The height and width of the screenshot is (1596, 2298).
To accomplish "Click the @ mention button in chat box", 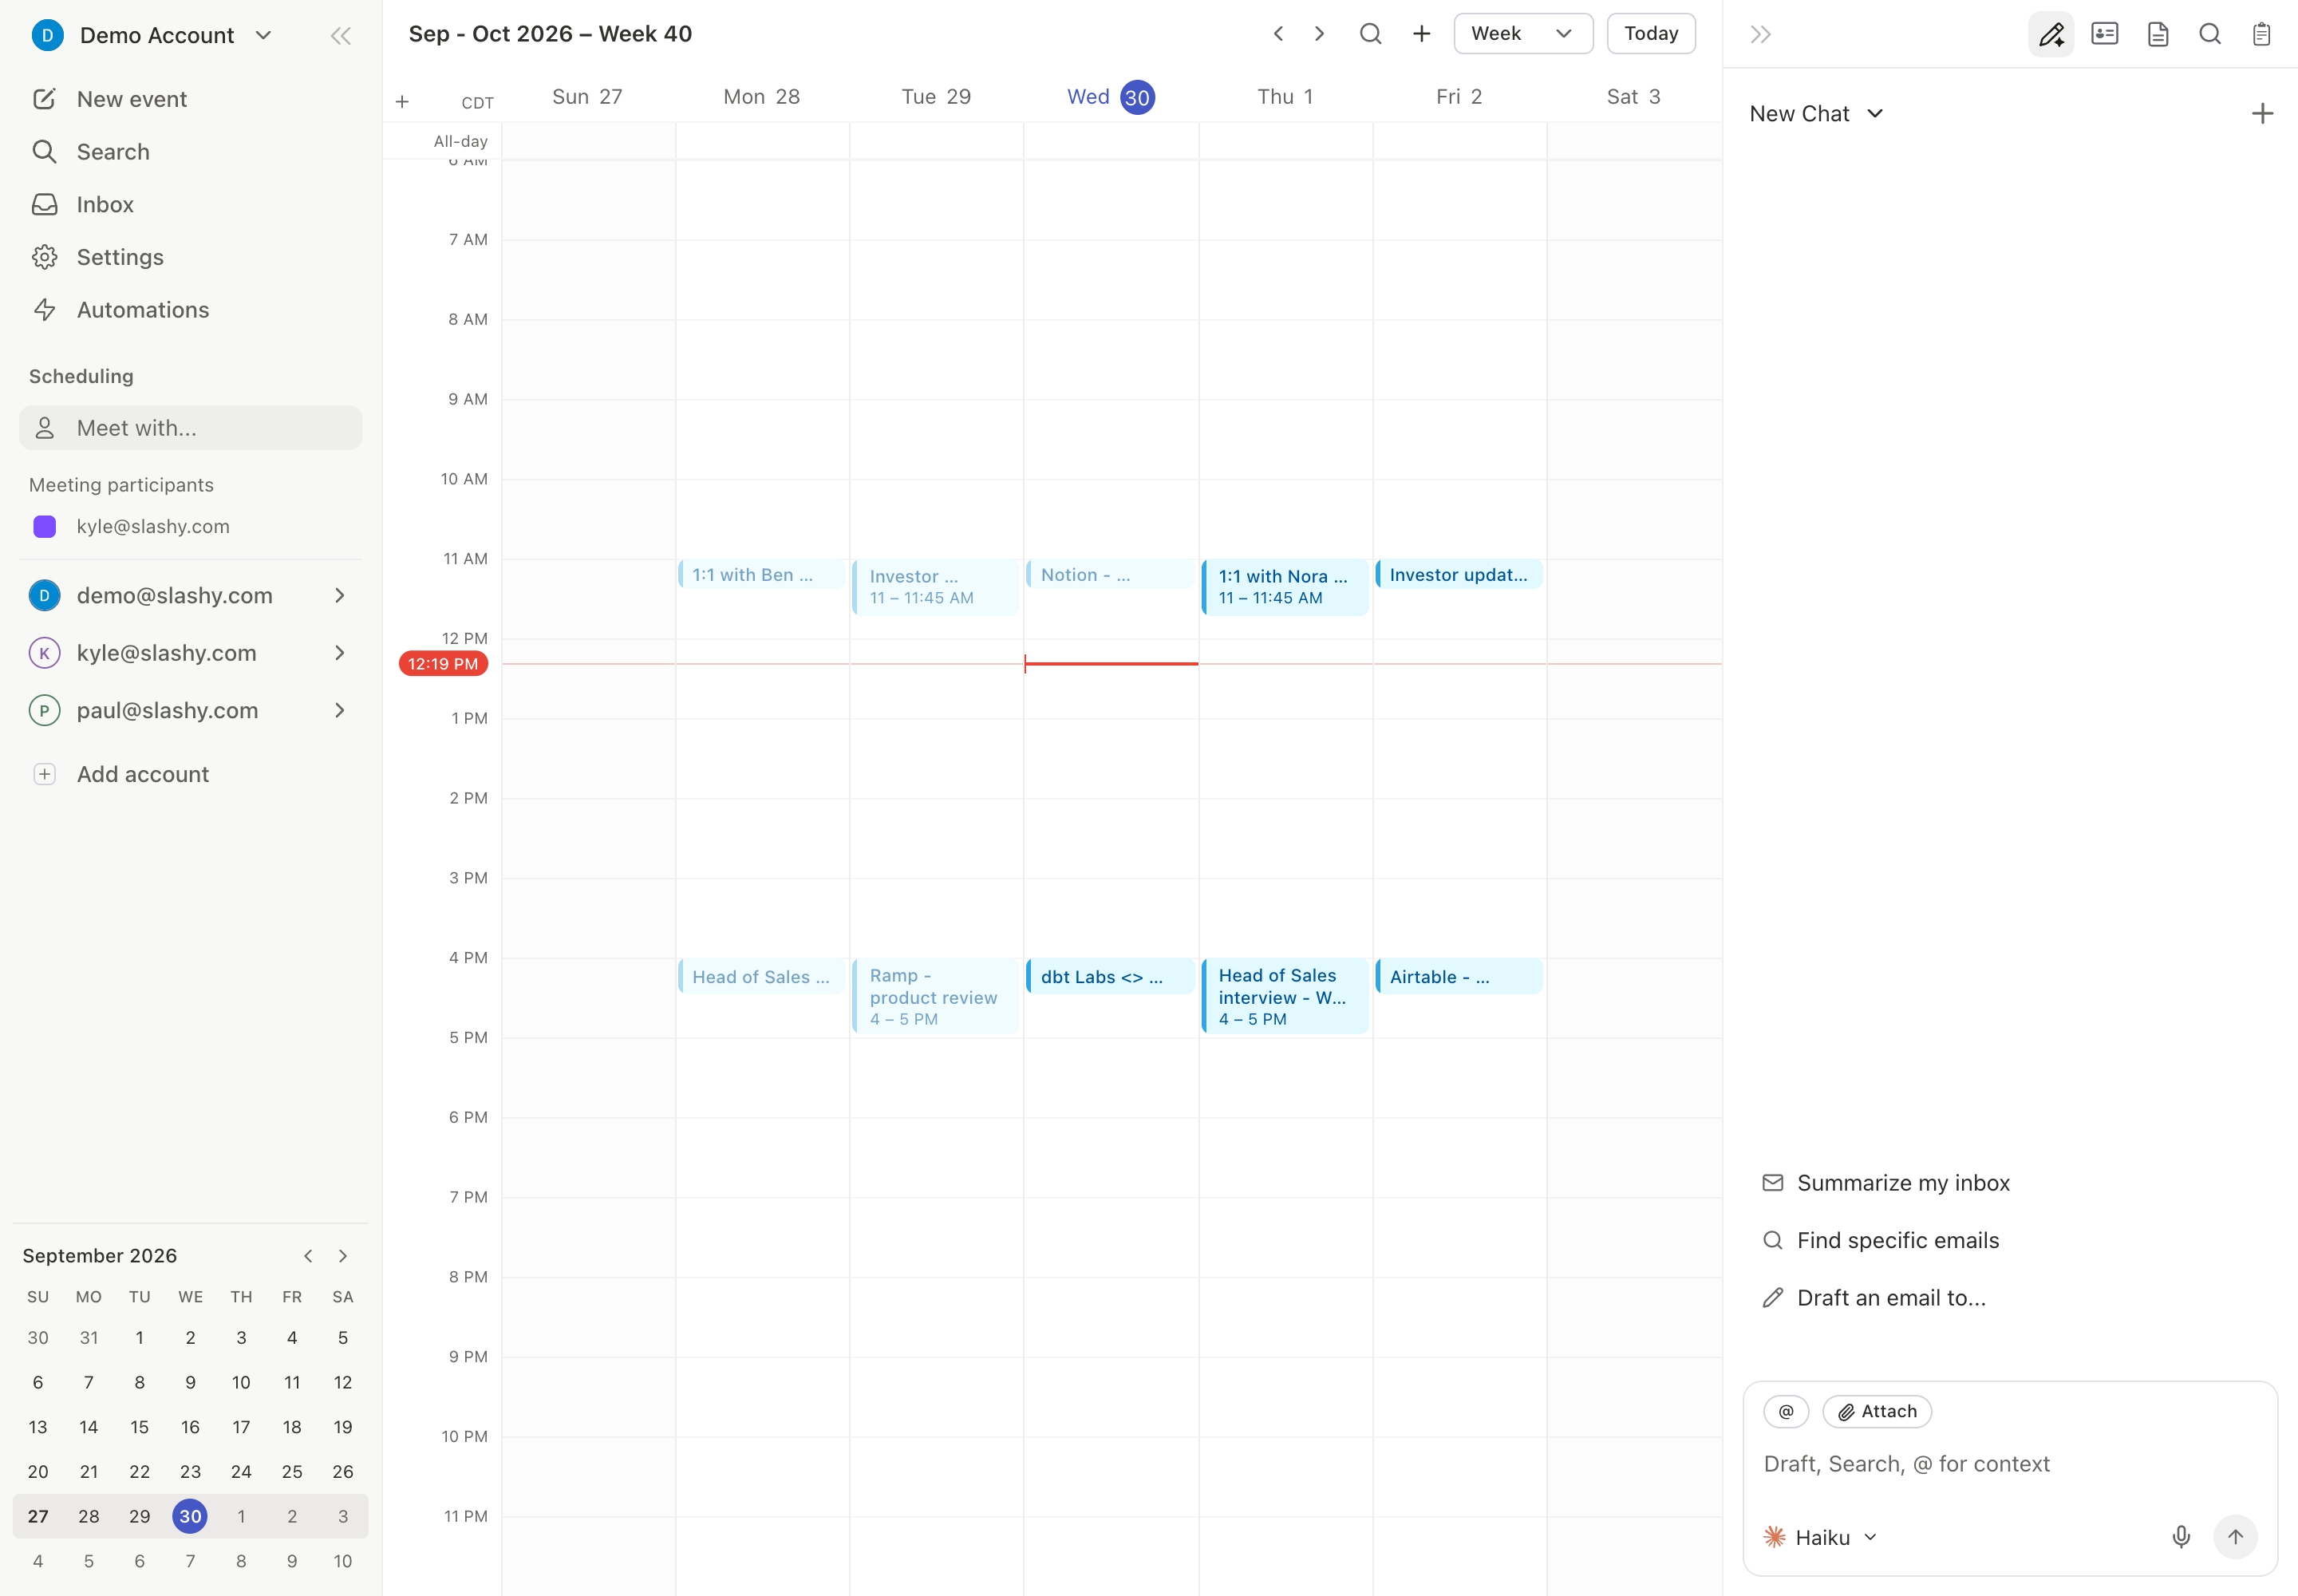I will pos(1786,1411).
